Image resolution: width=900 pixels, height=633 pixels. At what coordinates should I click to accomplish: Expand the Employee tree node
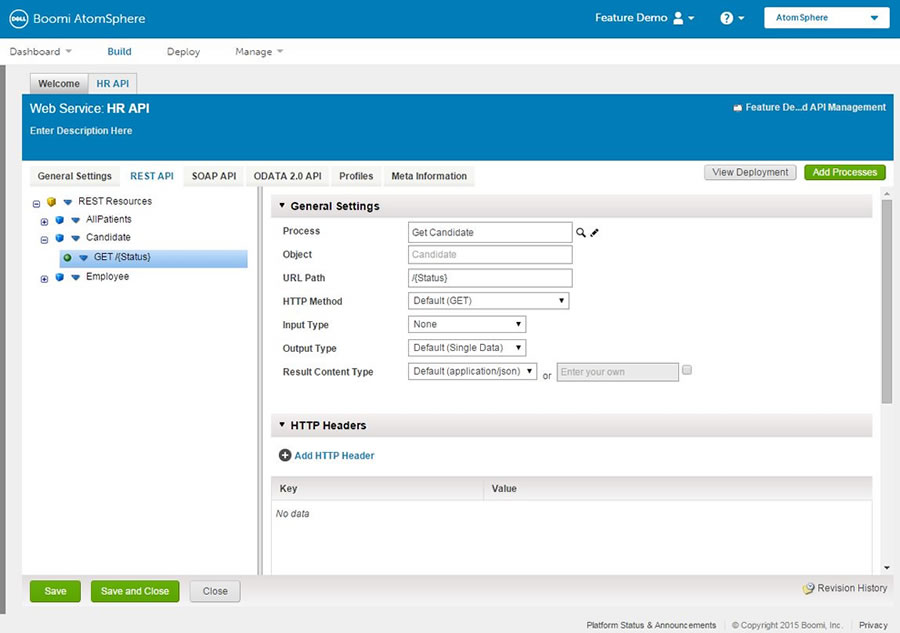[44, 279]
